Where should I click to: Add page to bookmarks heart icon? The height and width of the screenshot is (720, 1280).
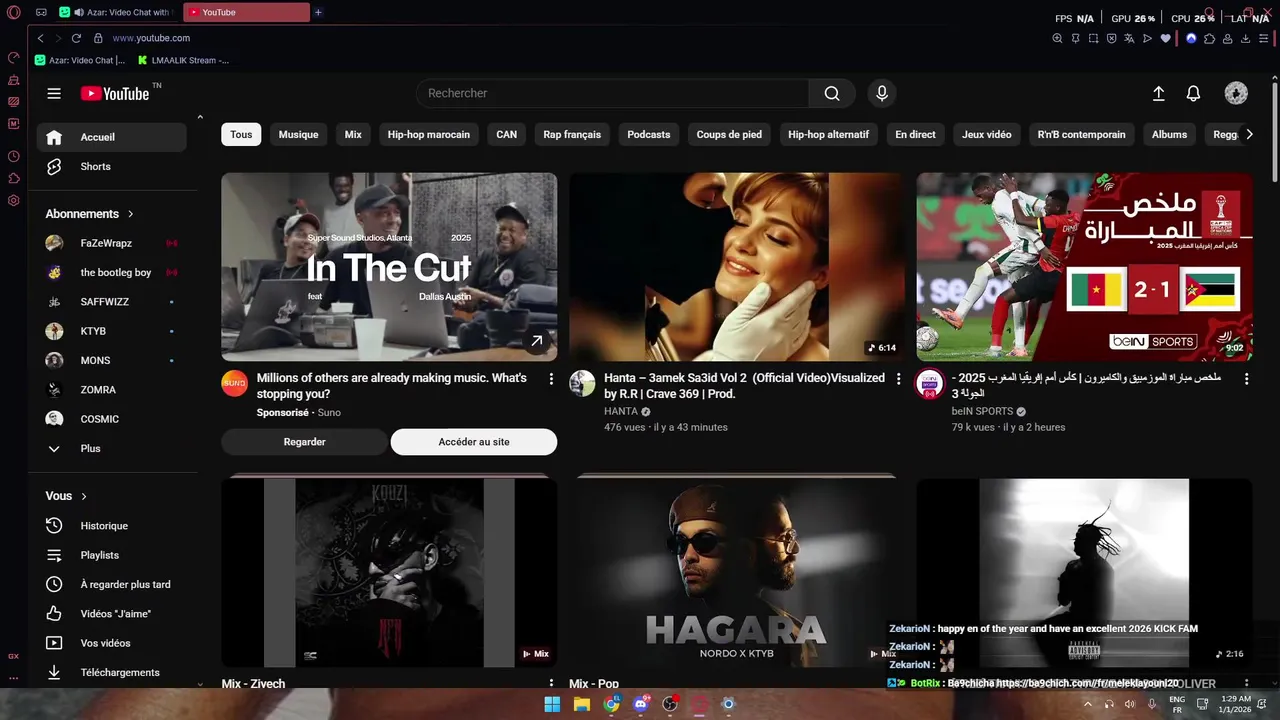1165,38
